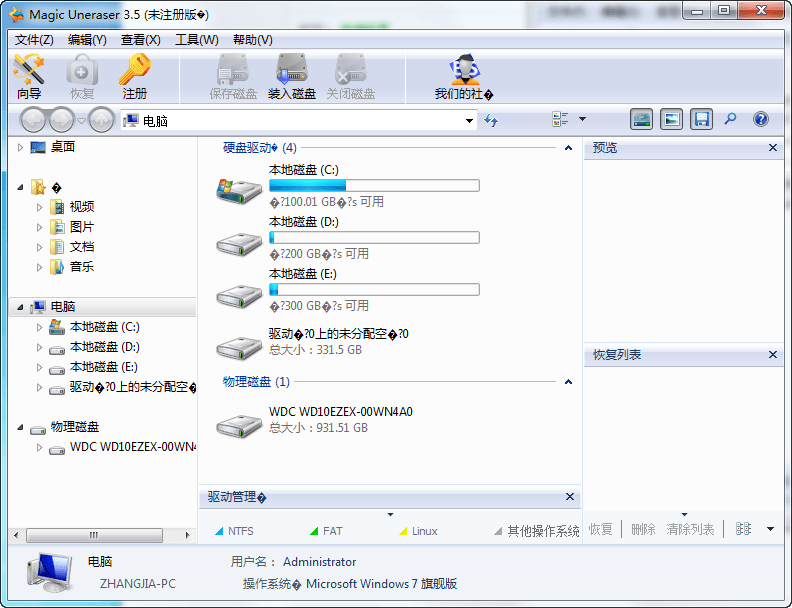
Task: Expand the 桌面 tree node
Action: pyautogui.click(x=20, y=147)
